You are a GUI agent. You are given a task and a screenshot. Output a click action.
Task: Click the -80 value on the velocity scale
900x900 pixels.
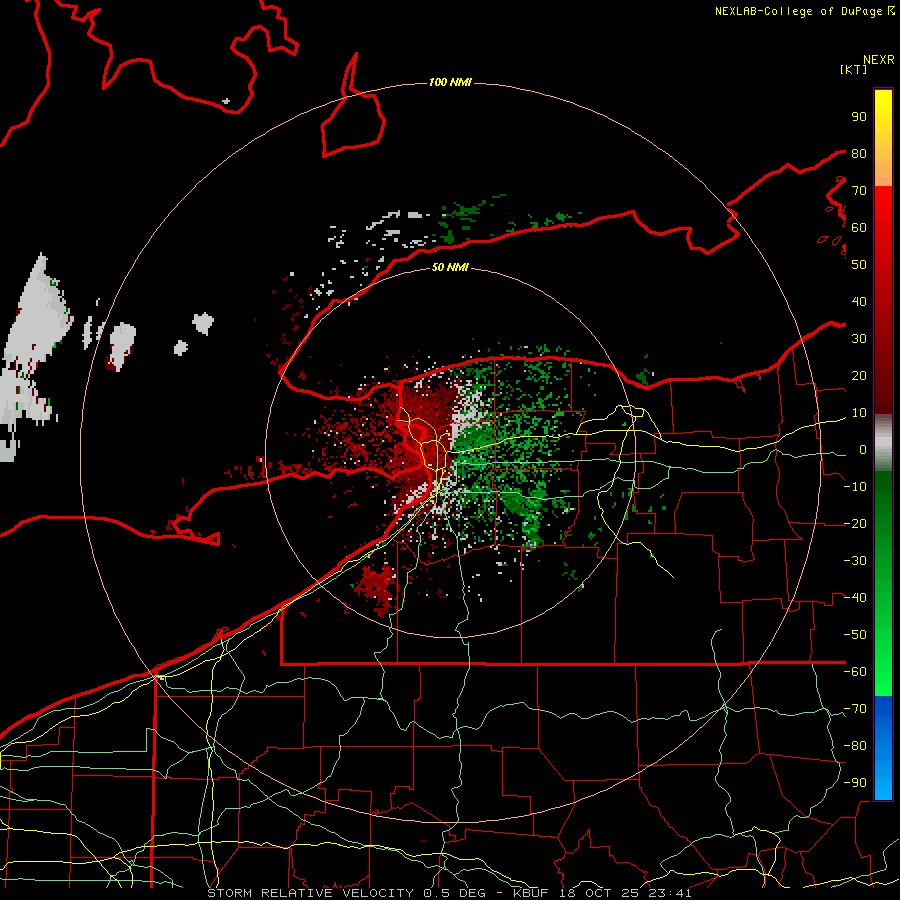pyautogui.click(x=855, y=746)
